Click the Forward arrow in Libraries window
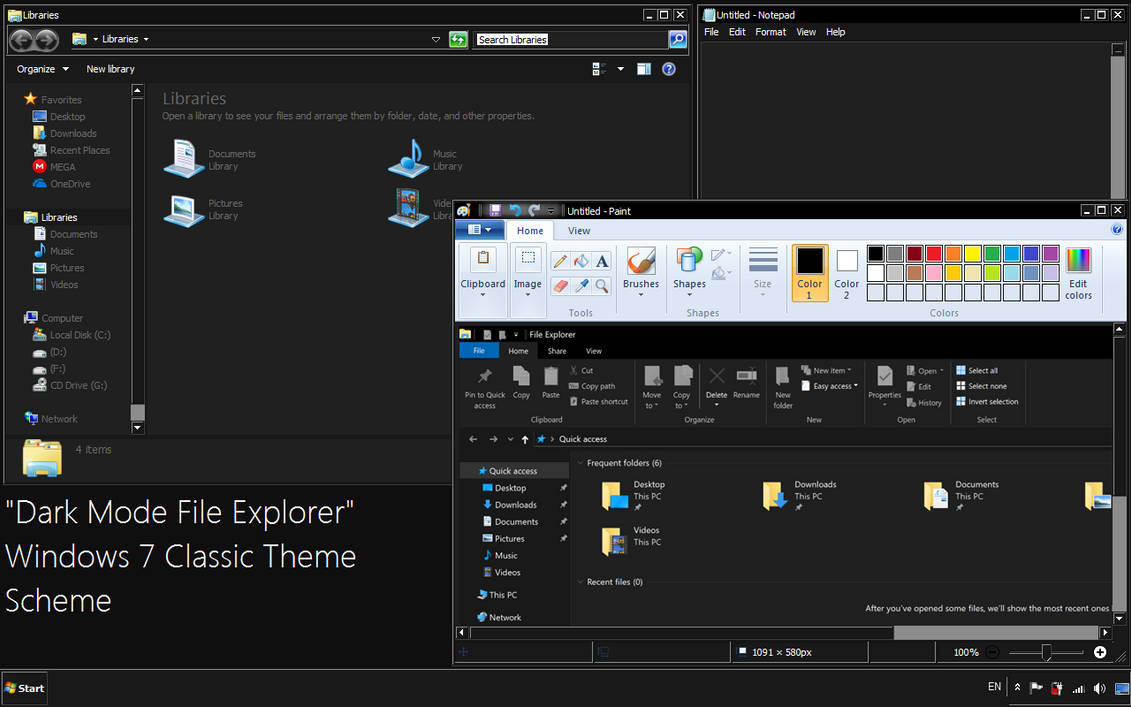 [46, 40]
